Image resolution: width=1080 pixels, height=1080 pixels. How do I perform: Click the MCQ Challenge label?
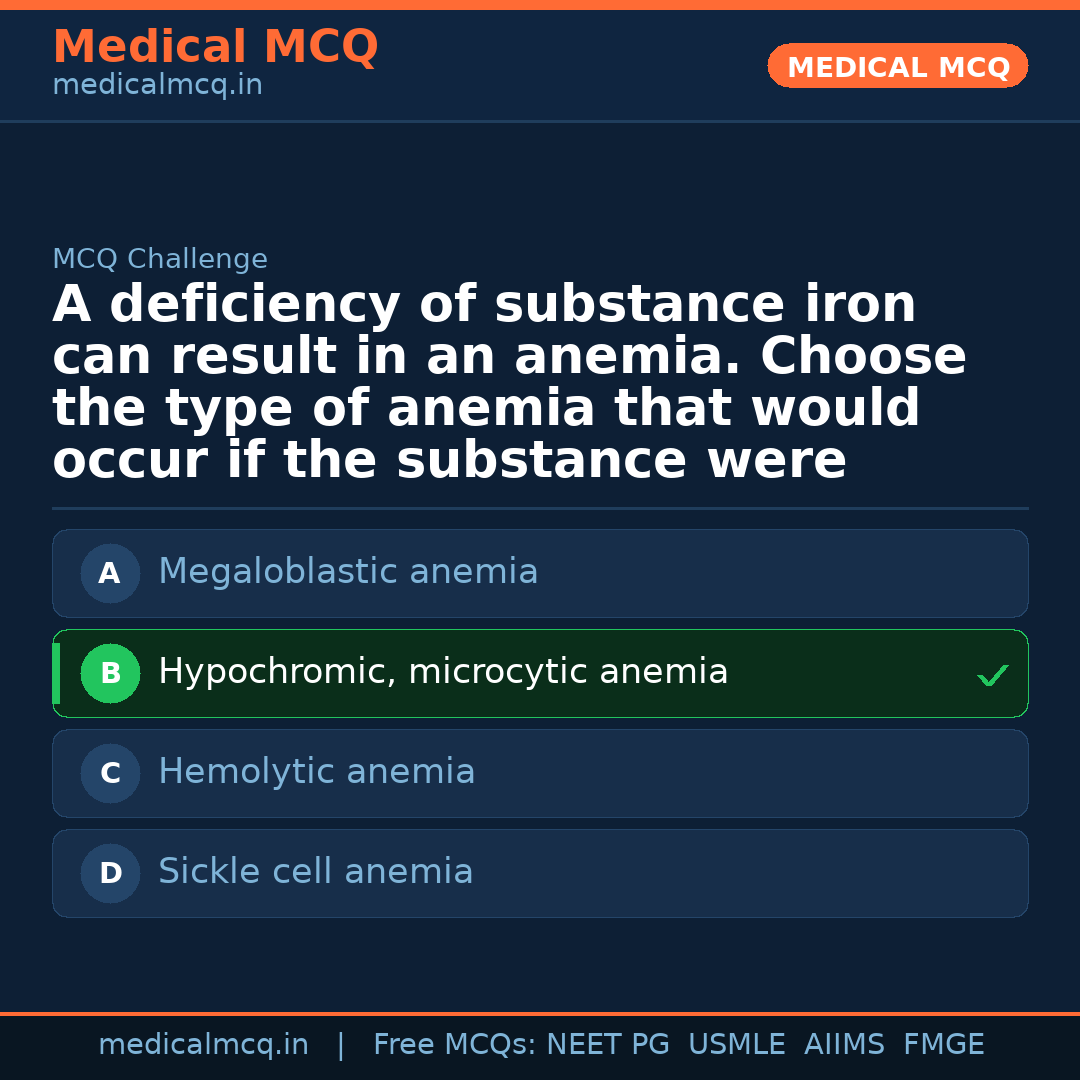(x=160, y=260)
